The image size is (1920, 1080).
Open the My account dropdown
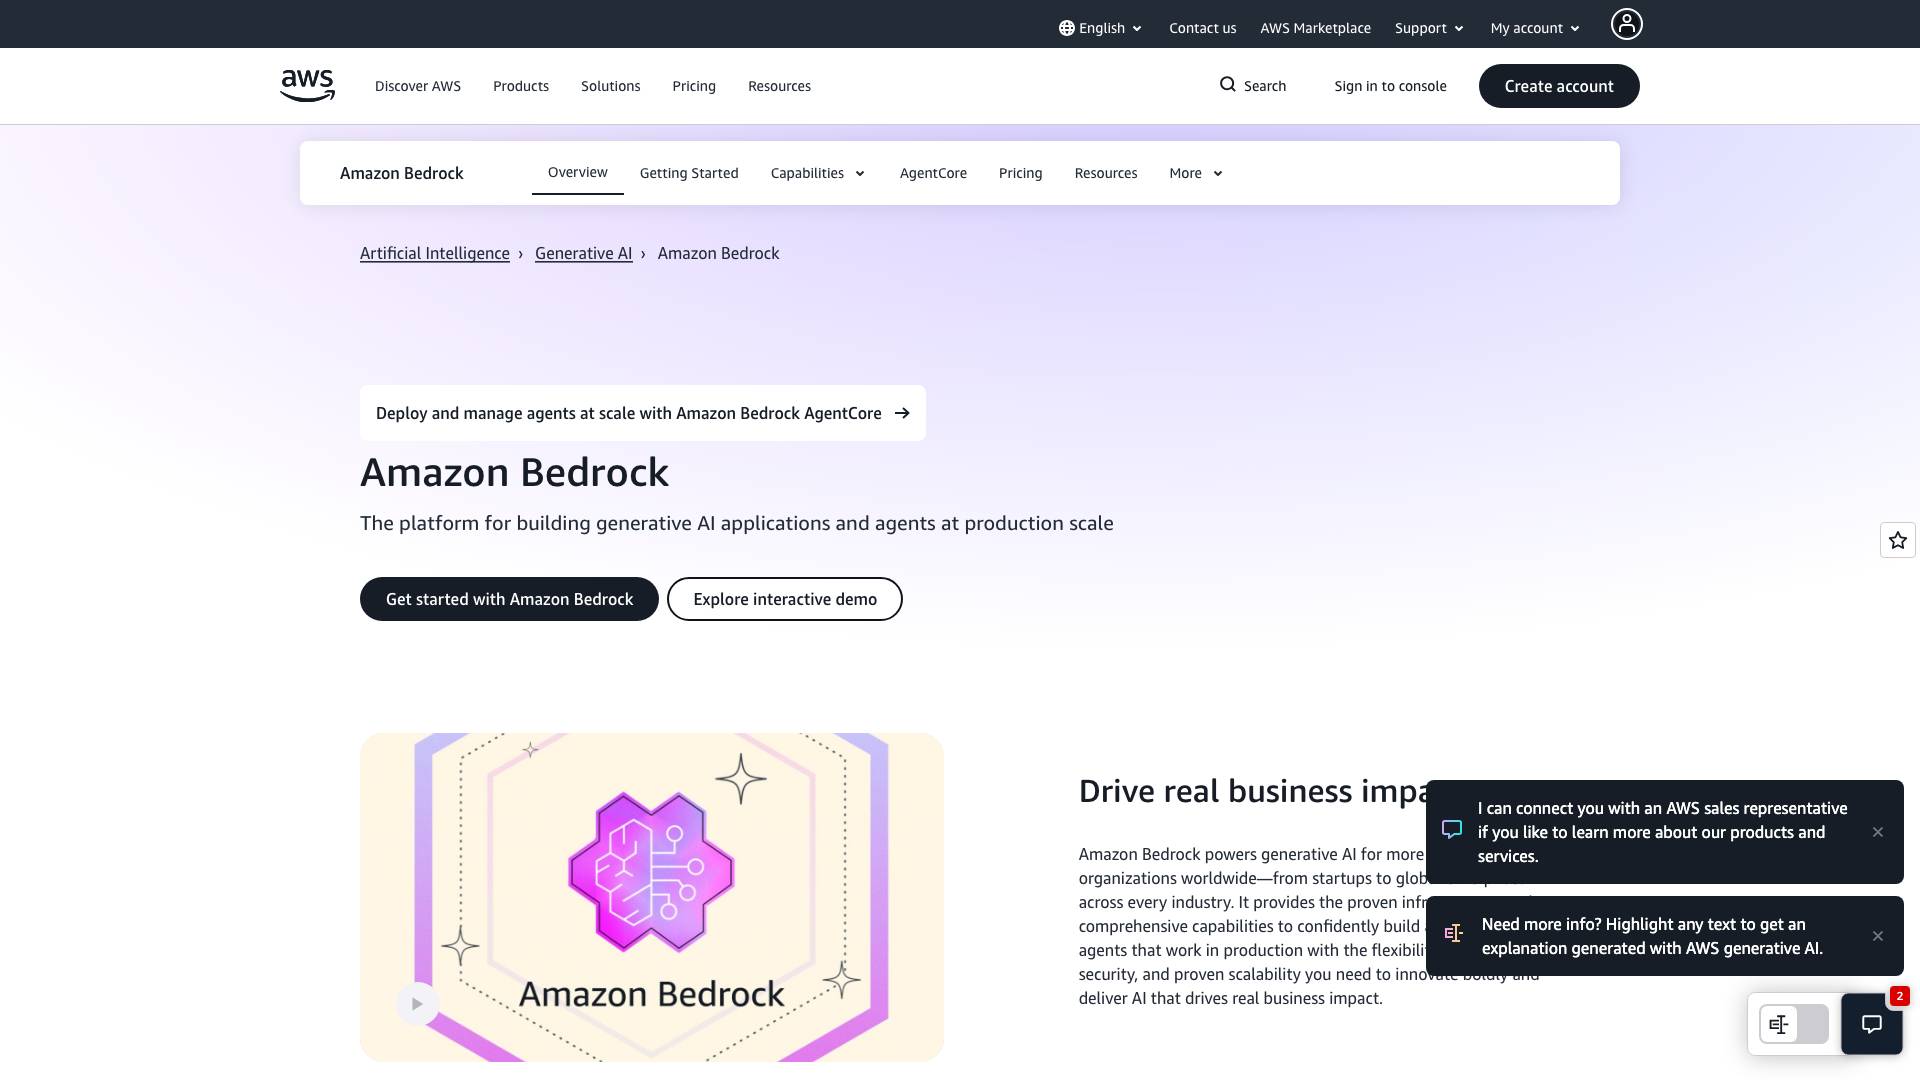[x=1534, y=28]
